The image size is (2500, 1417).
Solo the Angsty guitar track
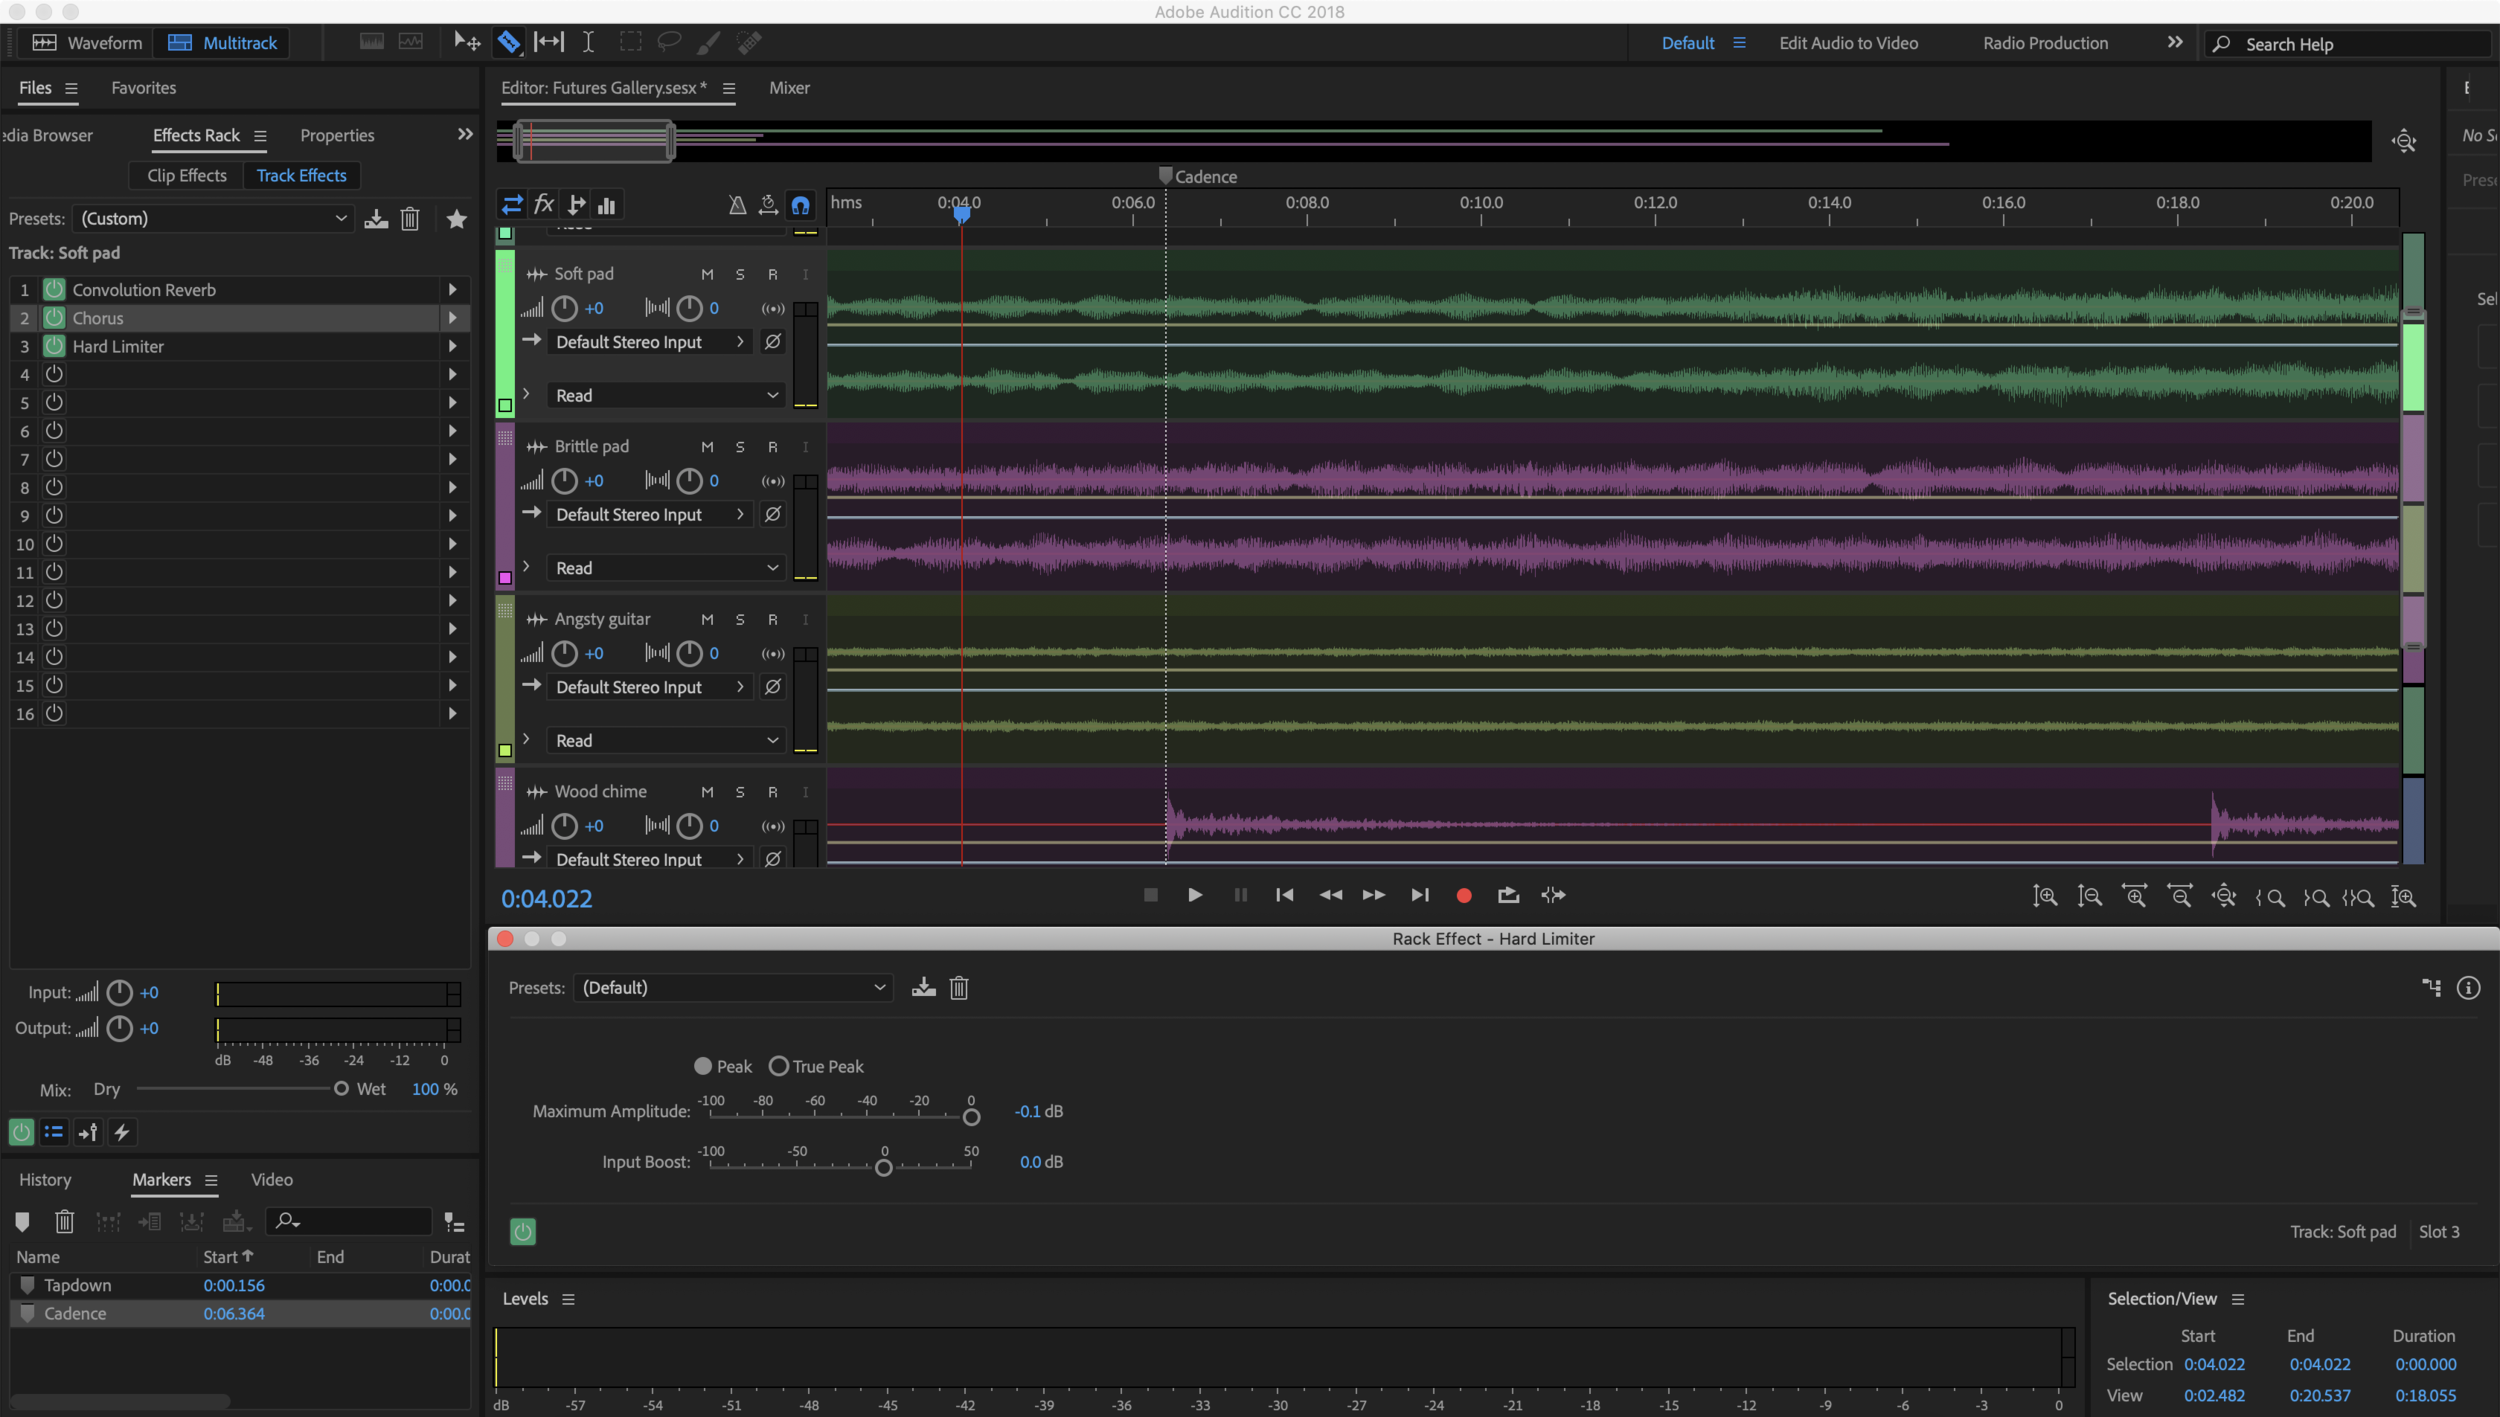click(740, 620)
